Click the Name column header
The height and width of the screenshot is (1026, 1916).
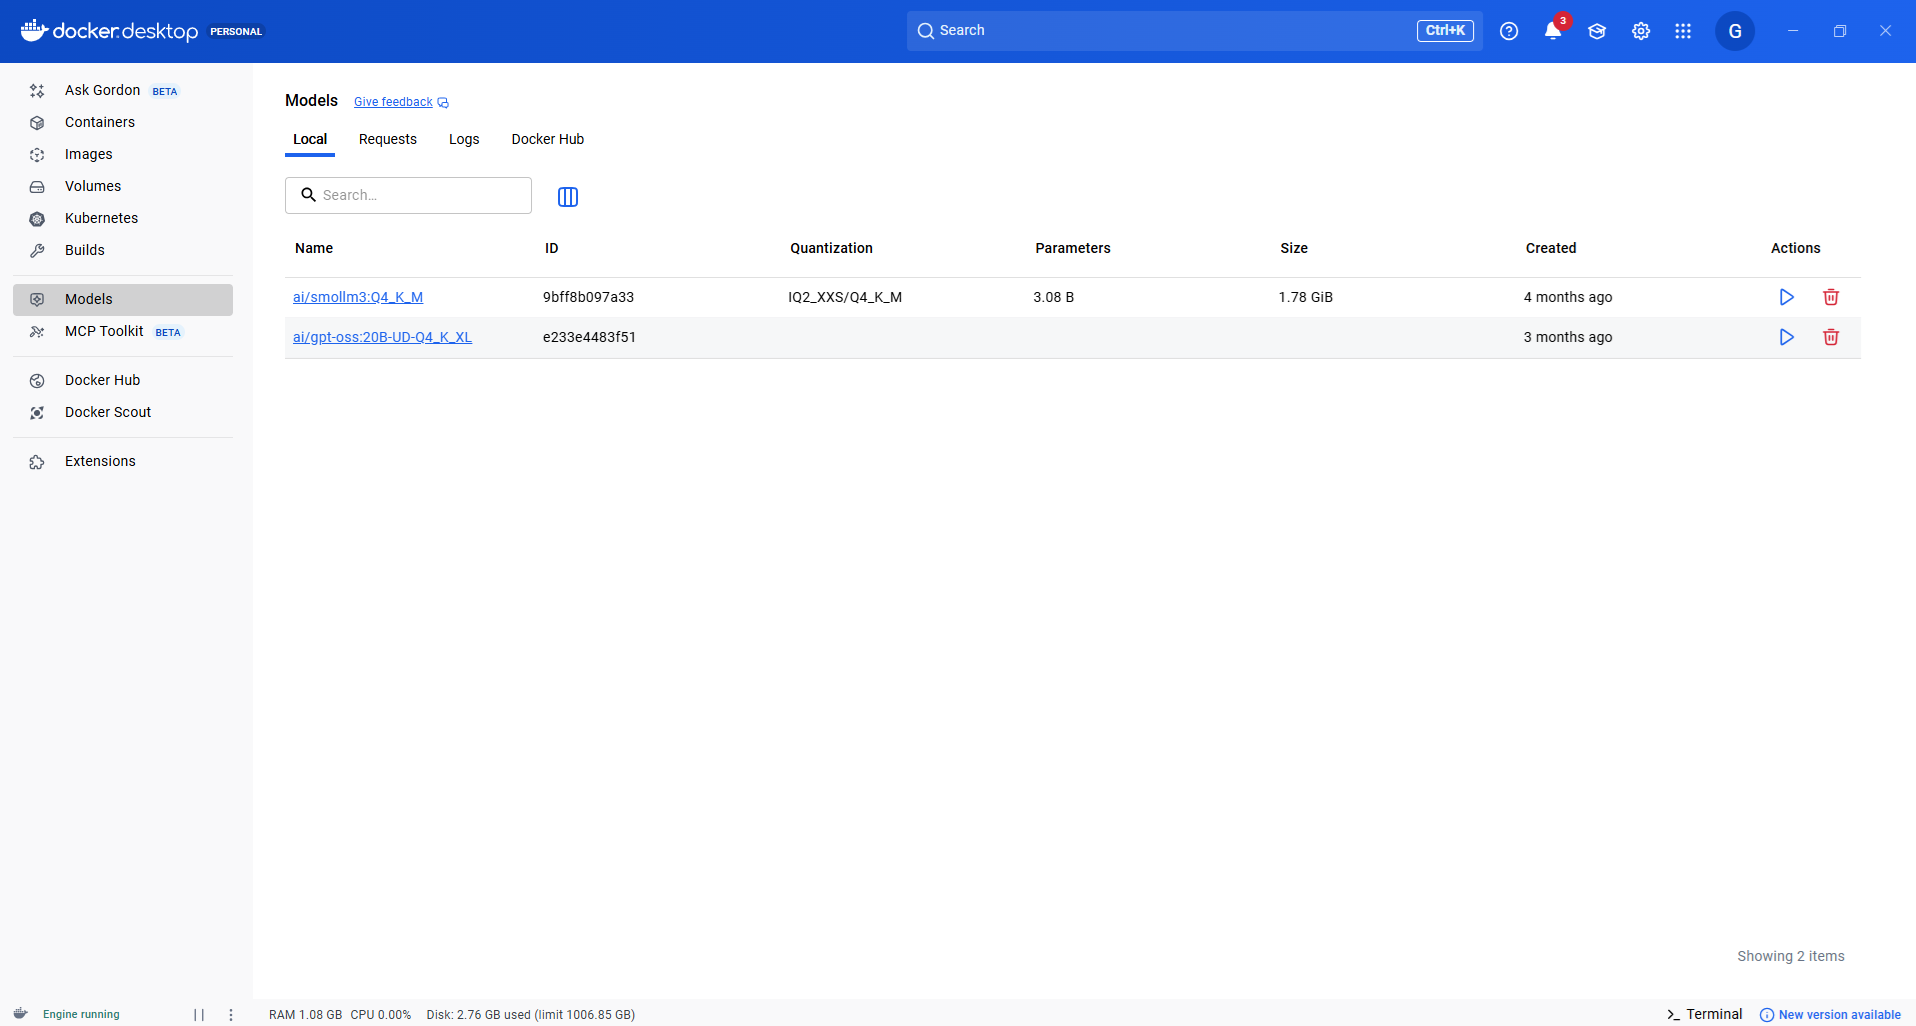point(314,248)
